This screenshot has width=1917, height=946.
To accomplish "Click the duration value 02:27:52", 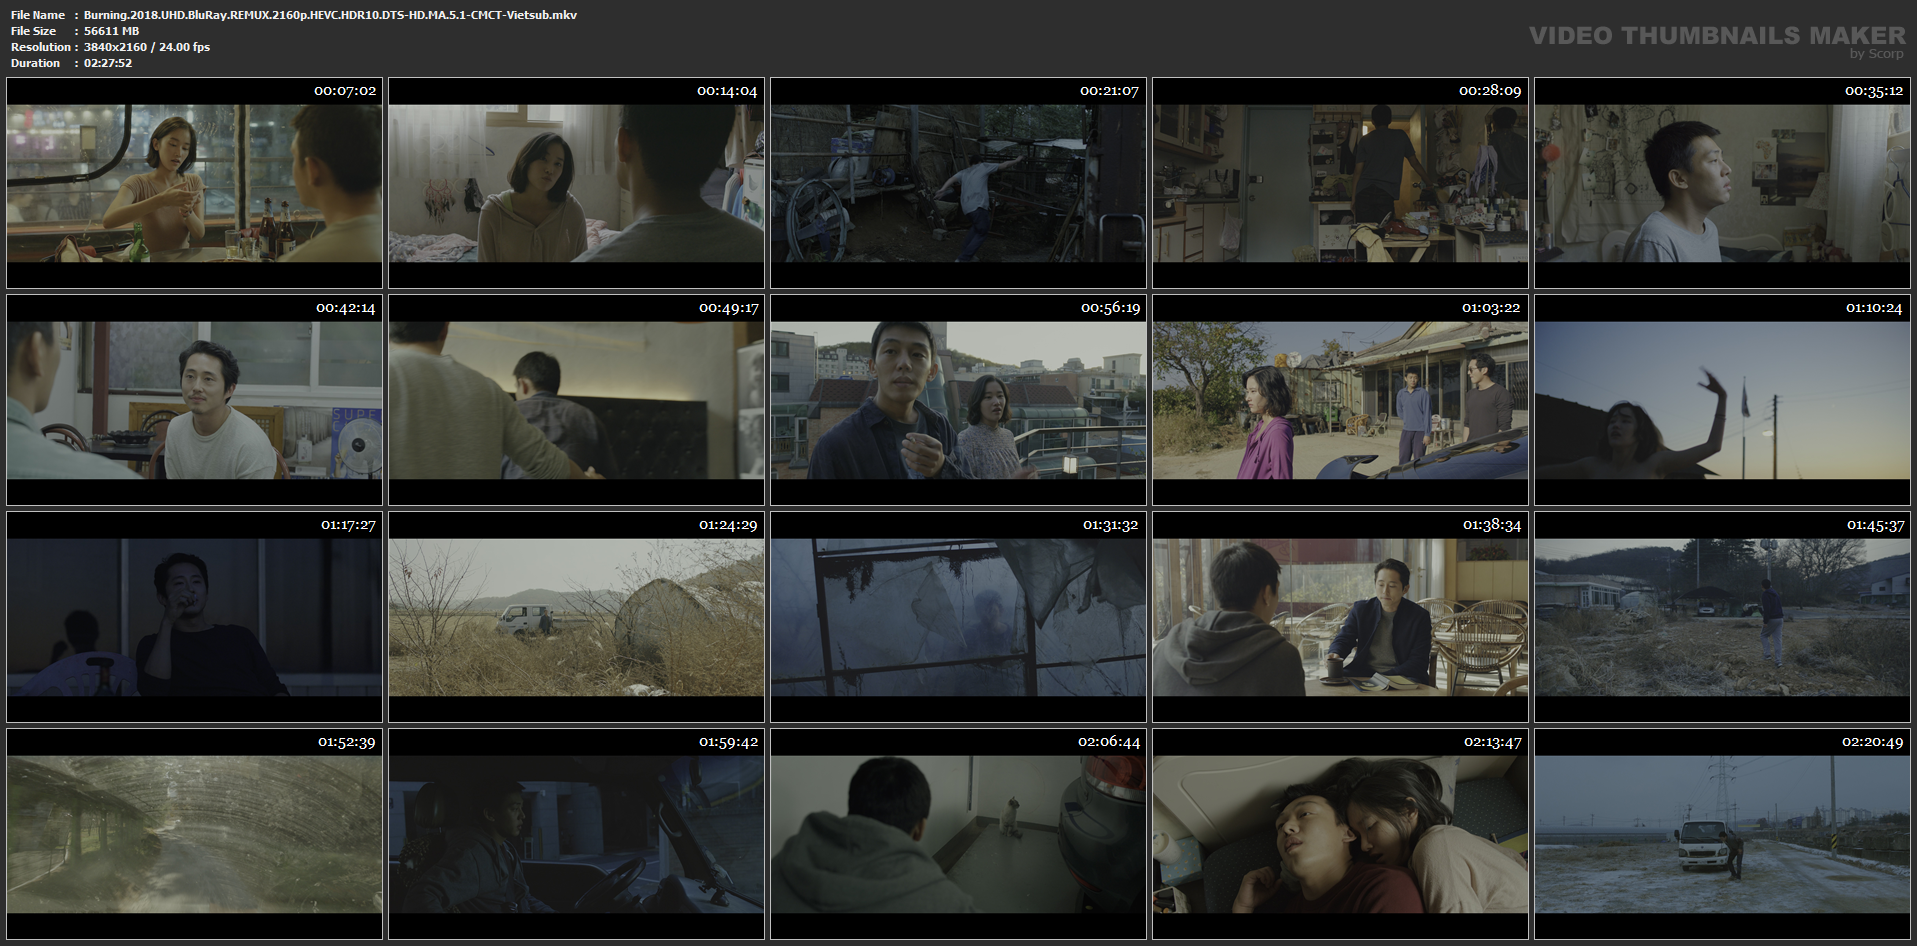I will (108, 63).
